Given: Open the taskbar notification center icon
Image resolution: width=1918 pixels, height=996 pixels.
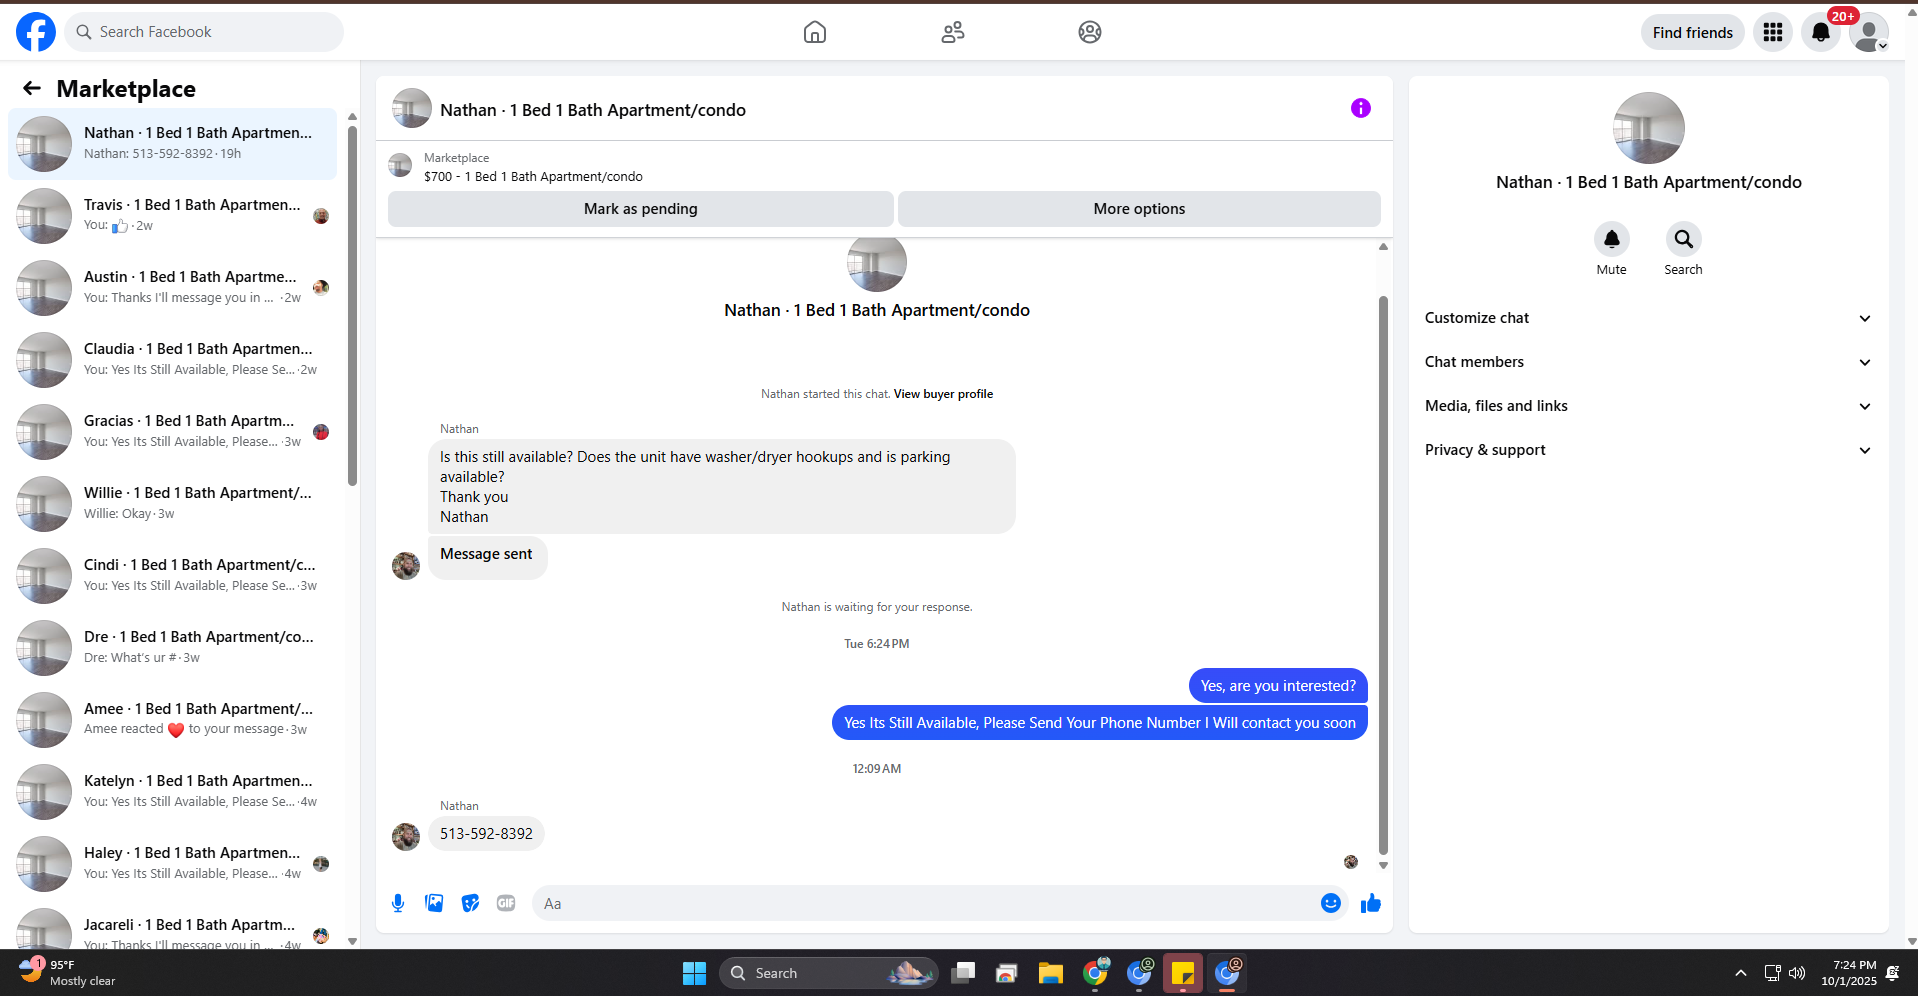Looking at the screenshot, I should (x=1893, y=973).
